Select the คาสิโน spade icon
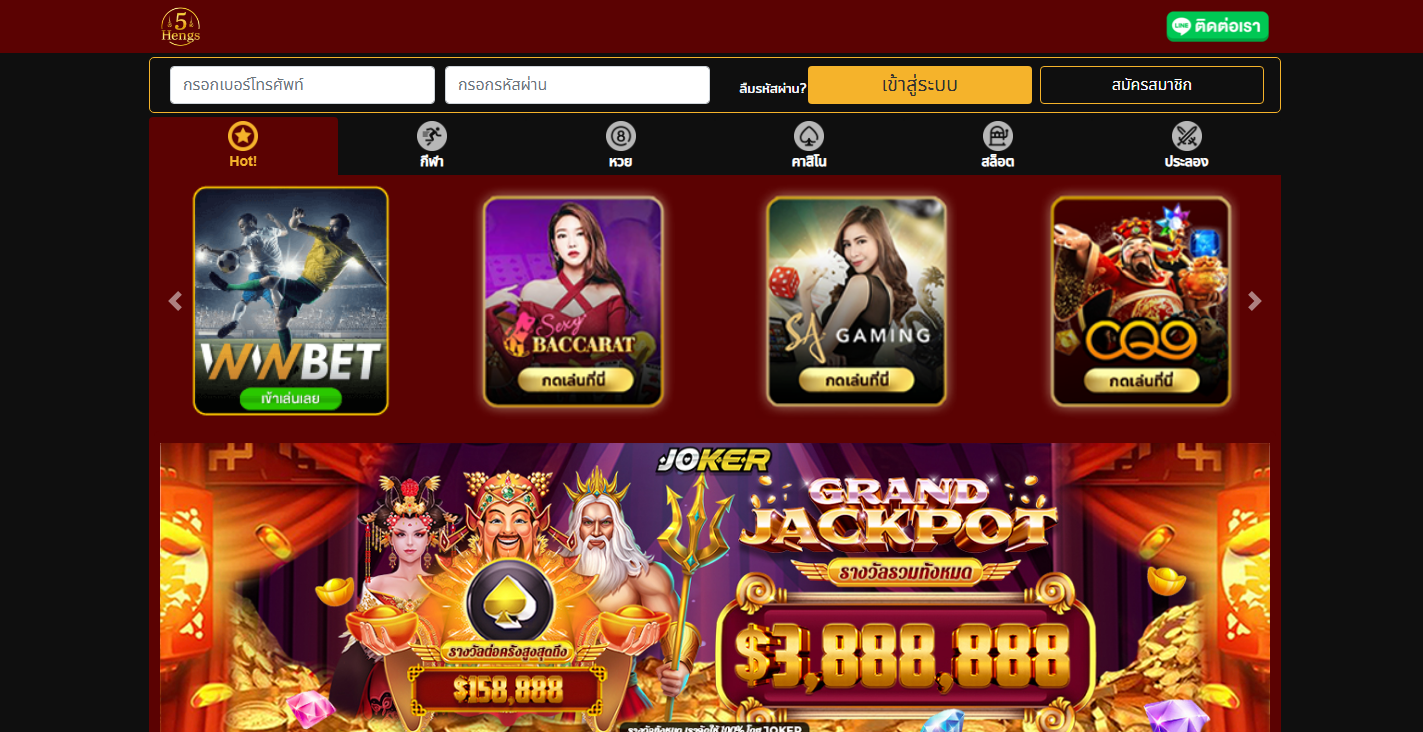1423x732 pixels. 809,136
